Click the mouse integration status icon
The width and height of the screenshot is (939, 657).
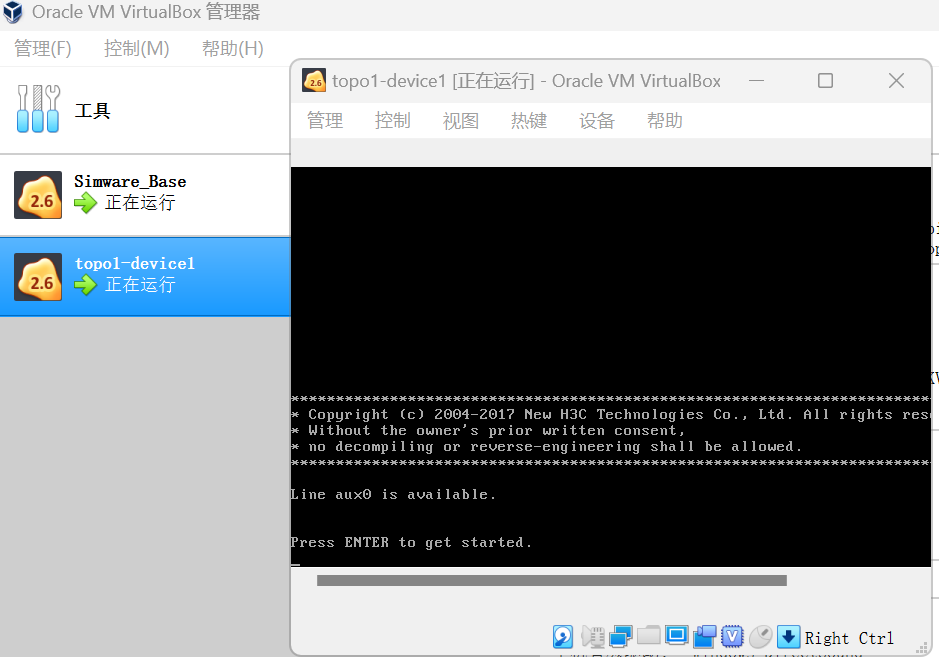[761, 637]
